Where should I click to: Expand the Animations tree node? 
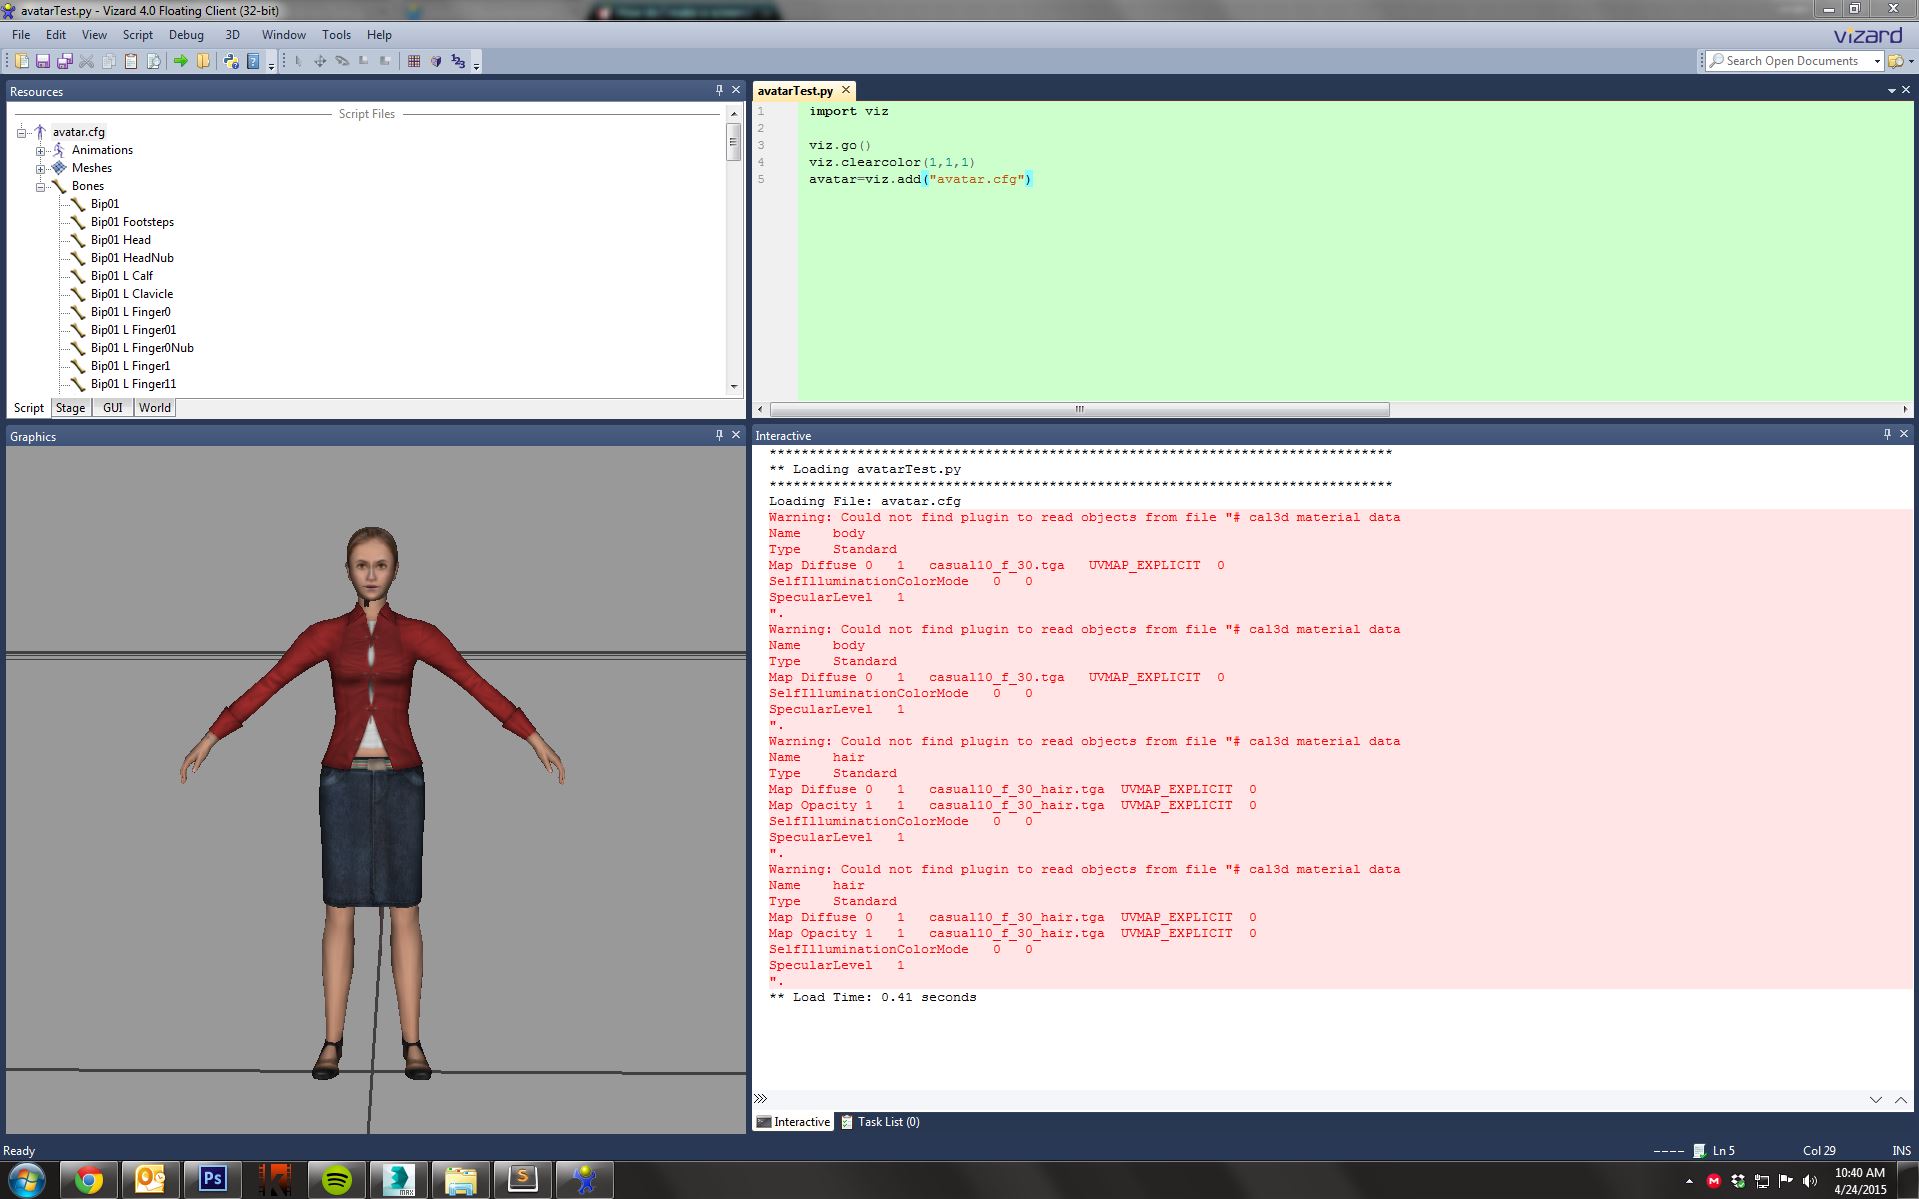point(41,151)
